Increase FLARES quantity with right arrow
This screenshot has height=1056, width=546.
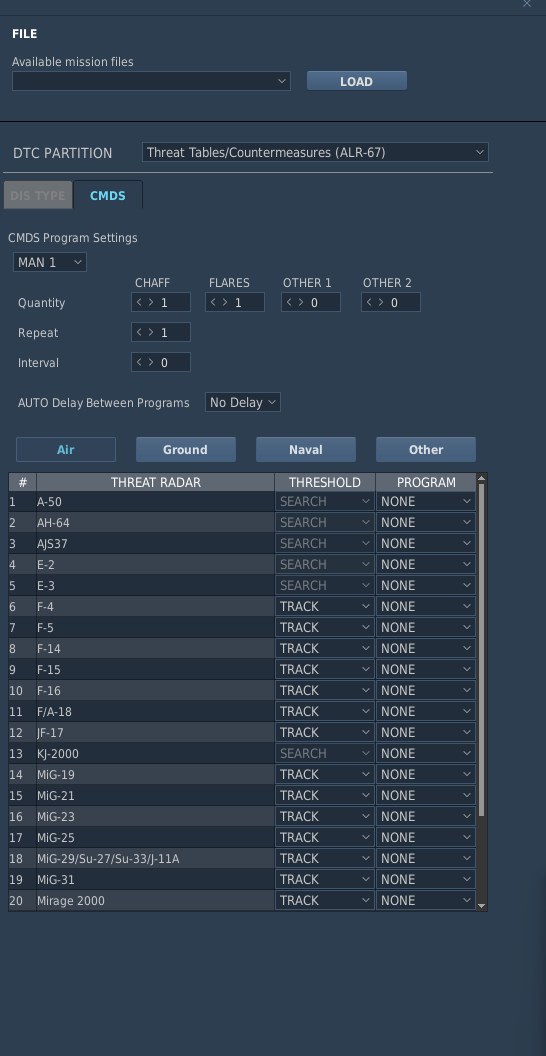click(225, 302)
